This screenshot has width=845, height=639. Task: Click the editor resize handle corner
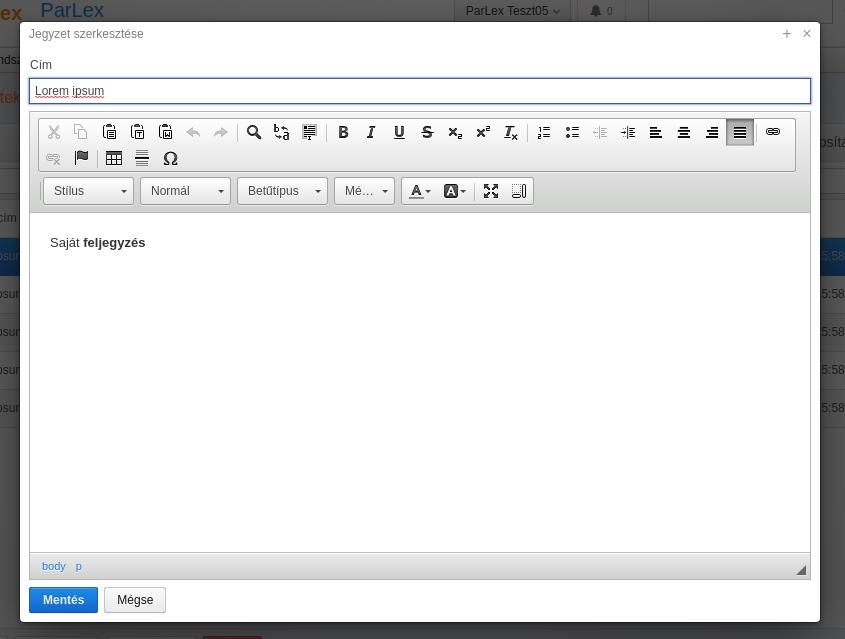(801, 570)
